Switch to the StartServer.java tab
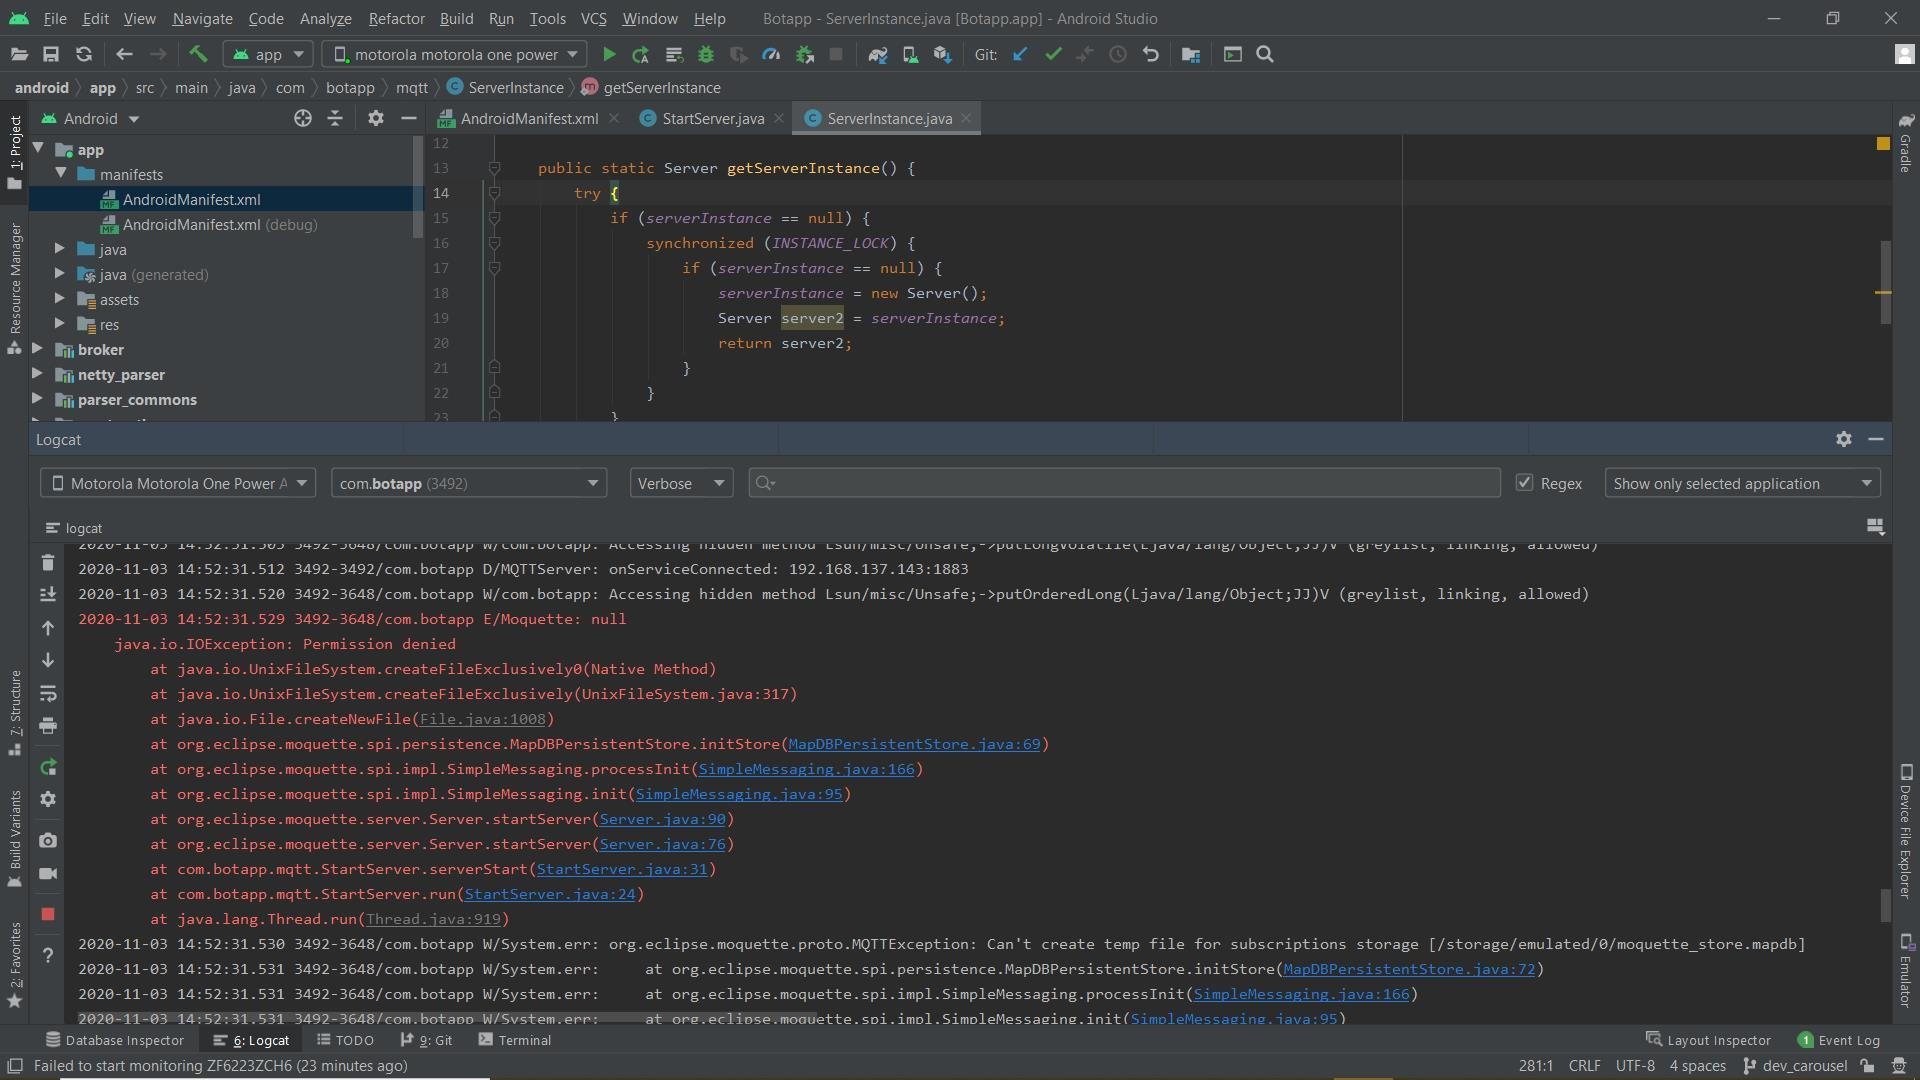The height and width of the screenshot is (1080, 1920). [712, 118]
